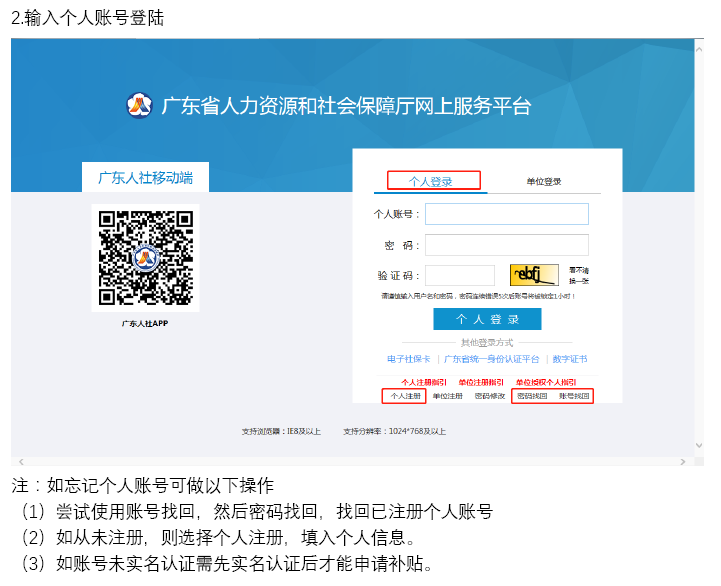Click the 个人账号 input field
Image resolution: width=721 pixels, height=586 pixels.
point(507,214)
